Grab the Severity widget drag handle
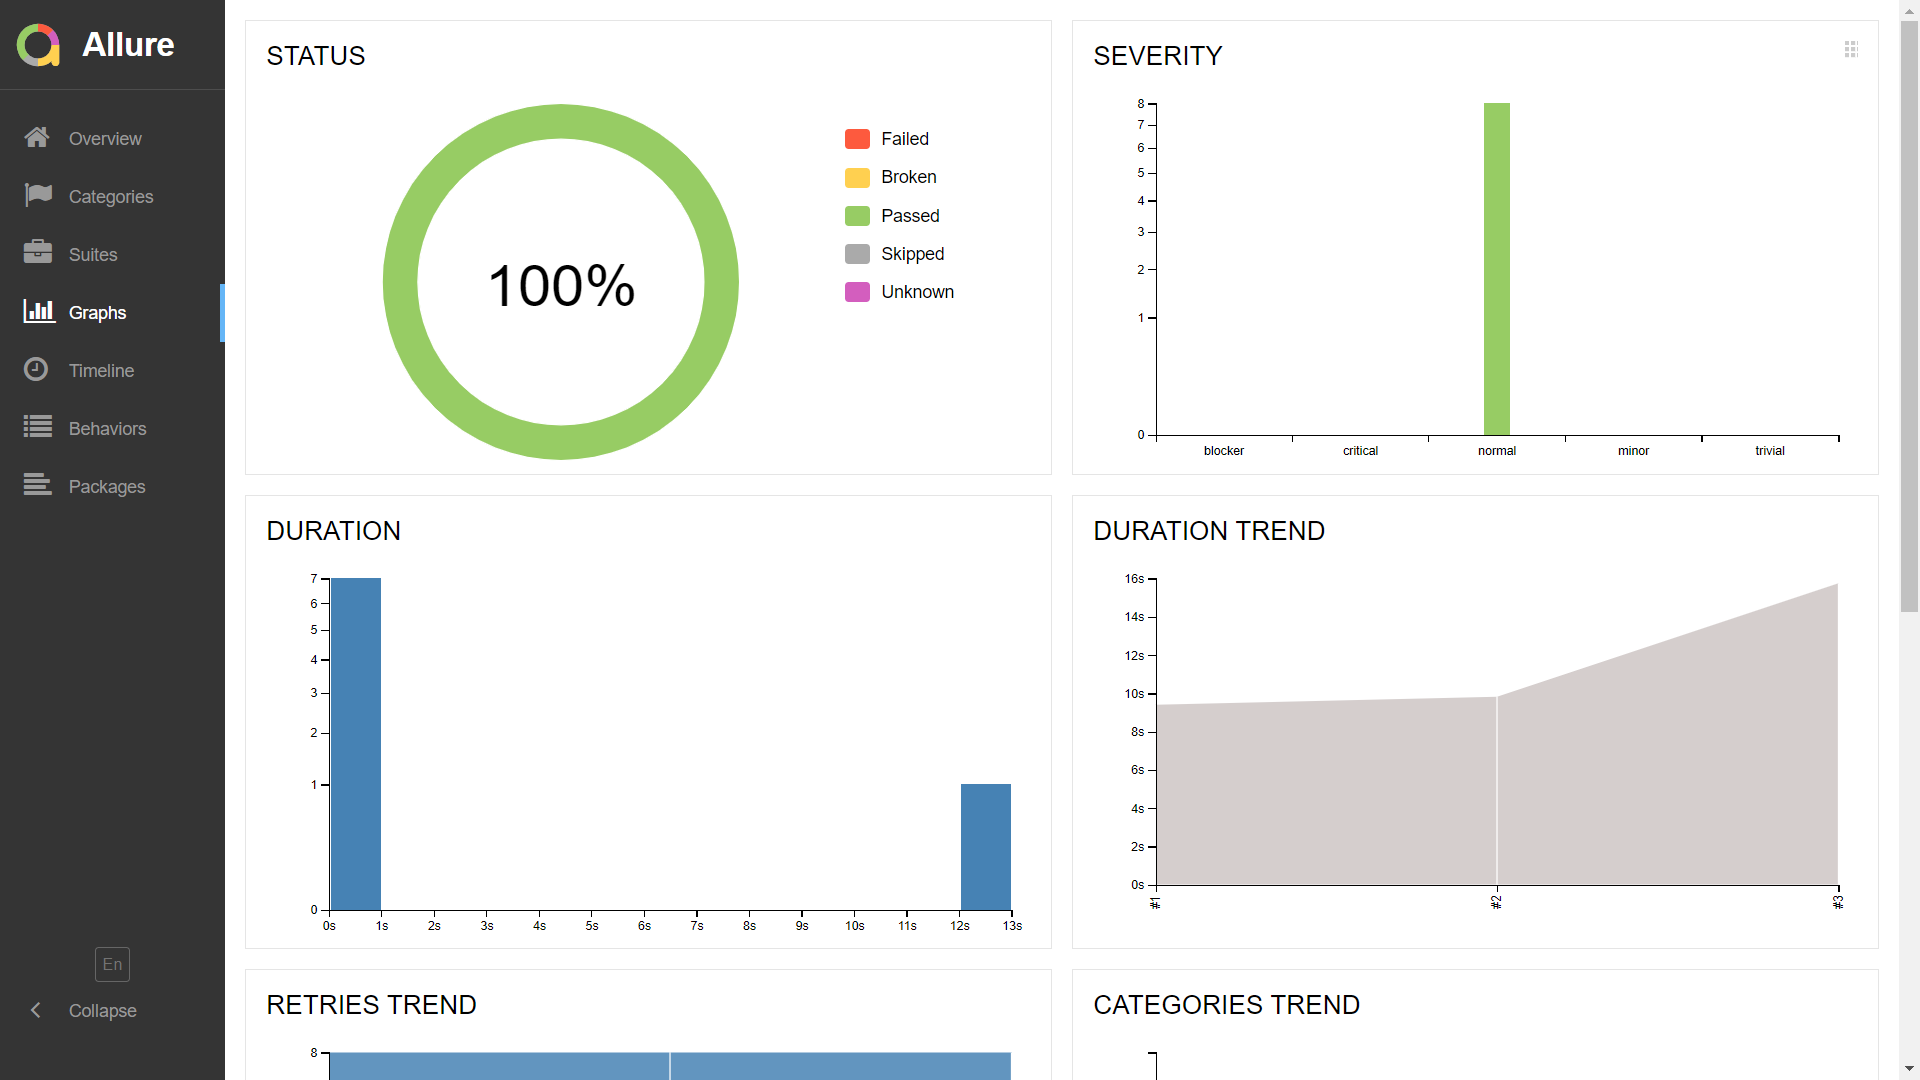 (x=1851, y=49)
